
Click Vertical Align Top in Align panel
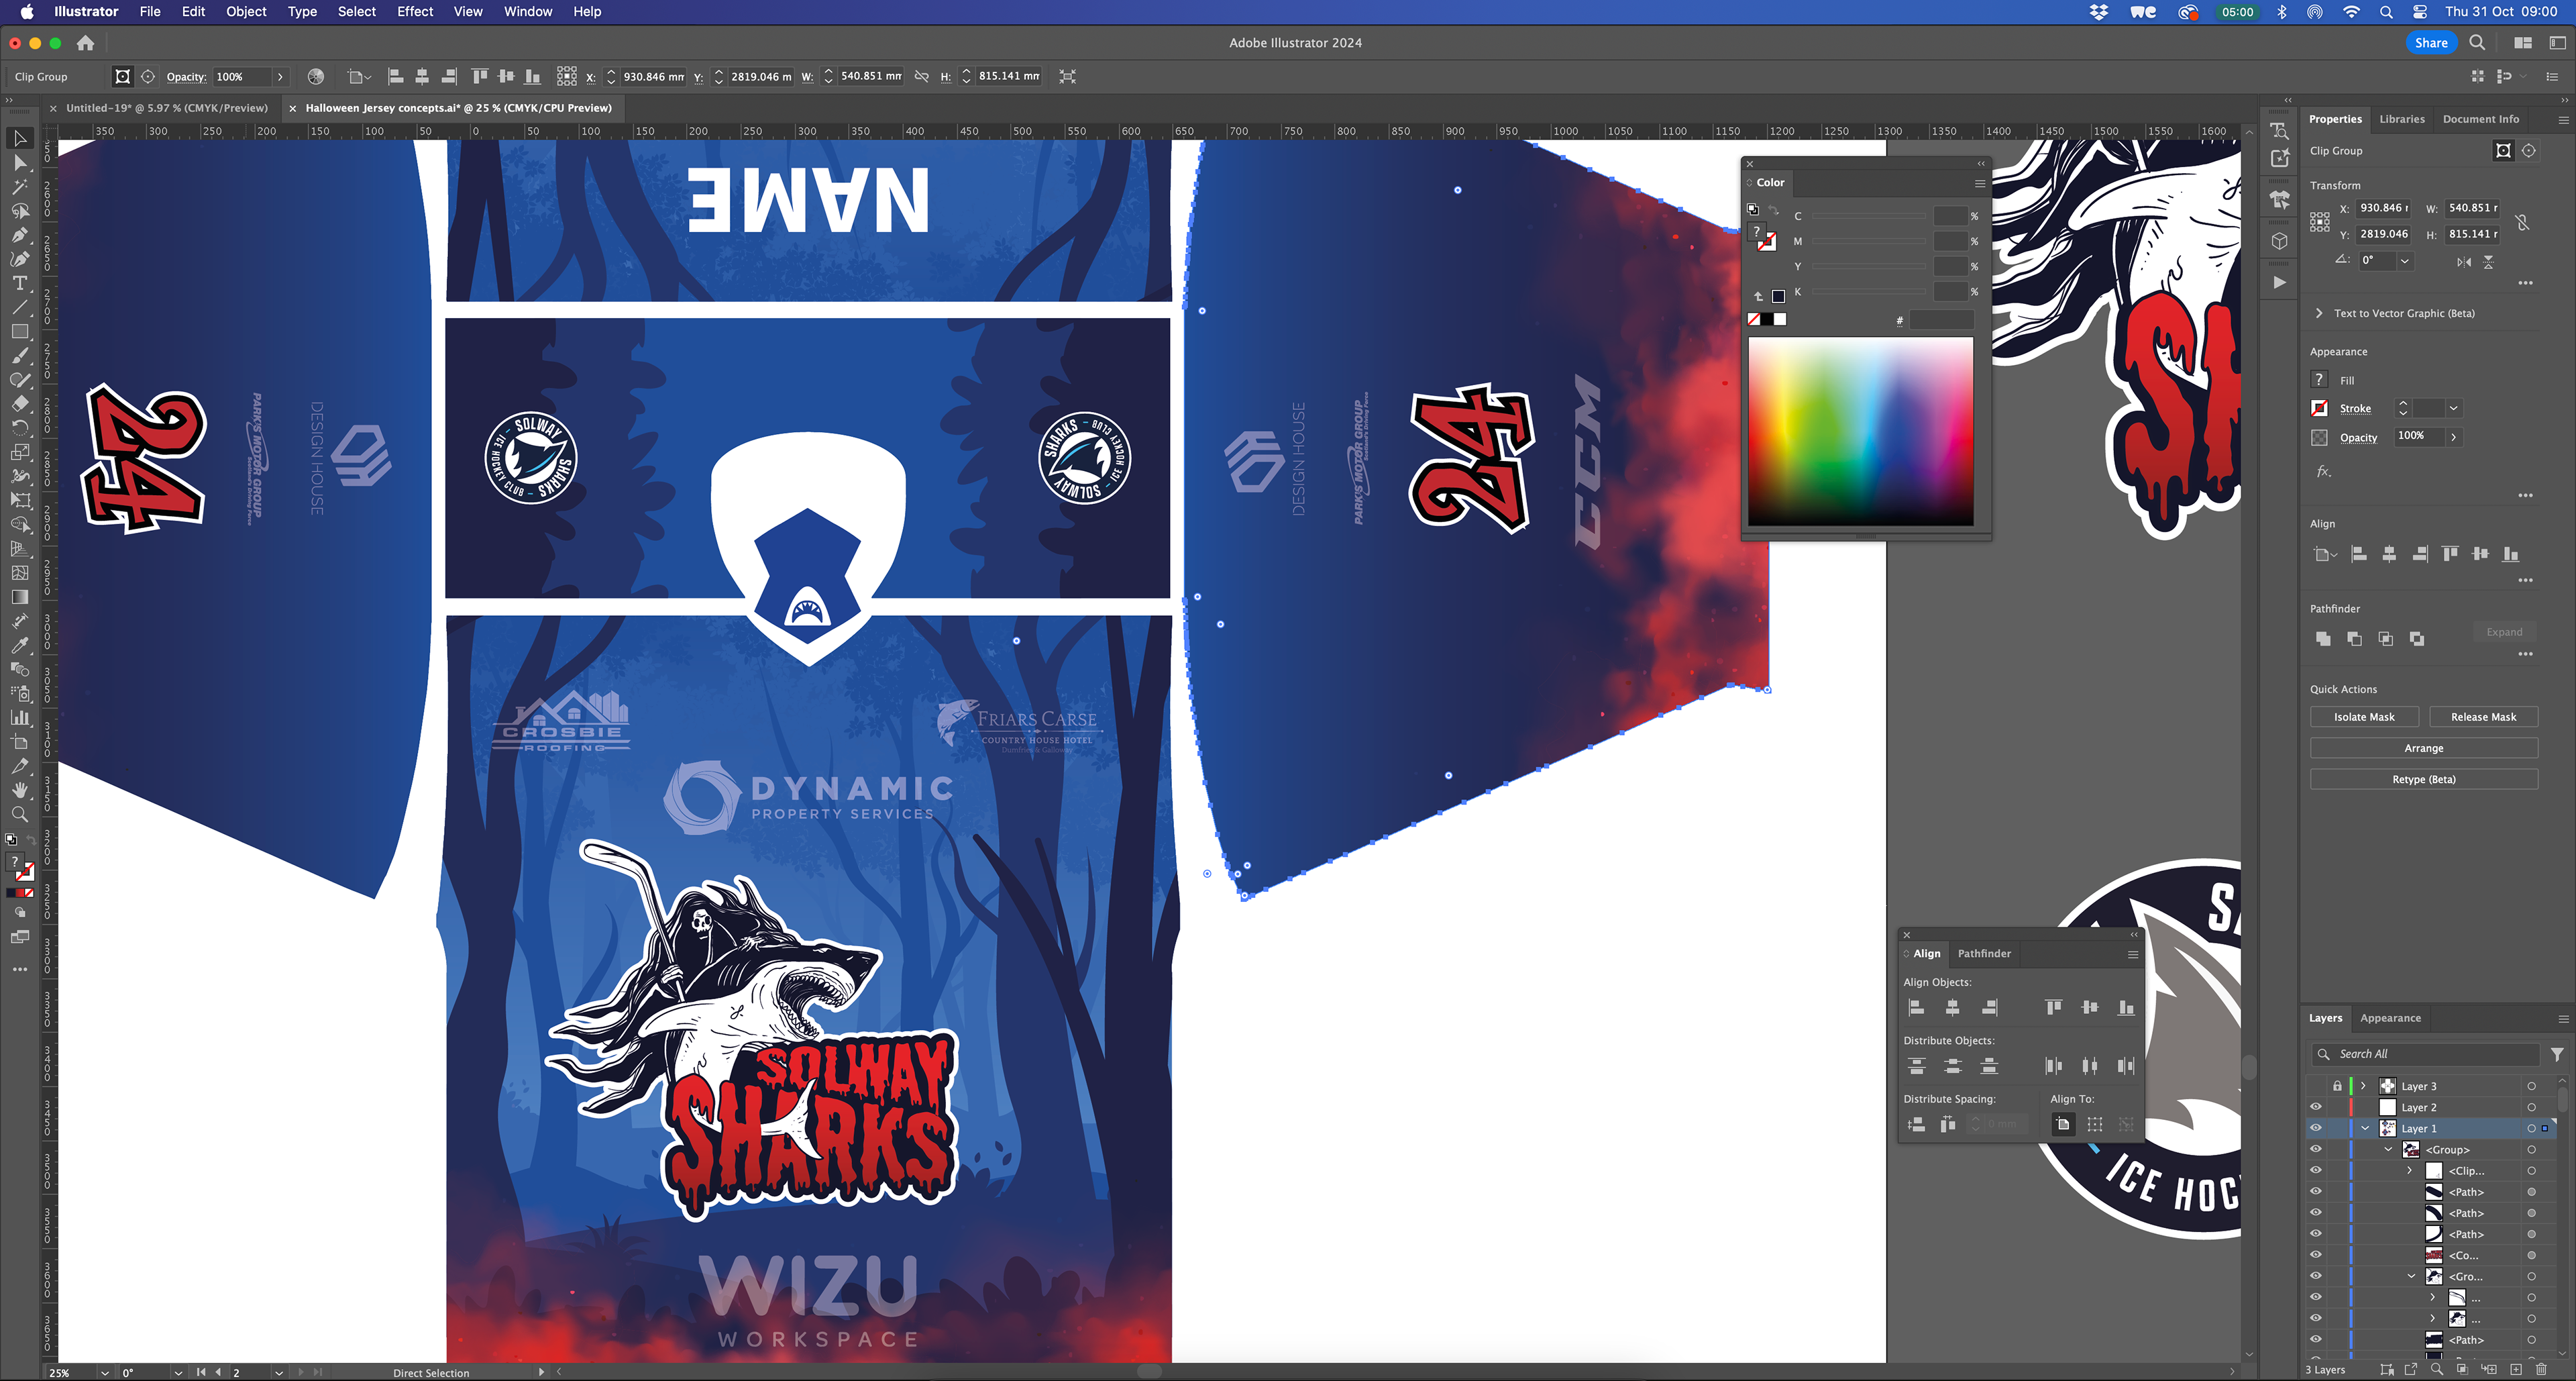click(x=2053, y=1007)
